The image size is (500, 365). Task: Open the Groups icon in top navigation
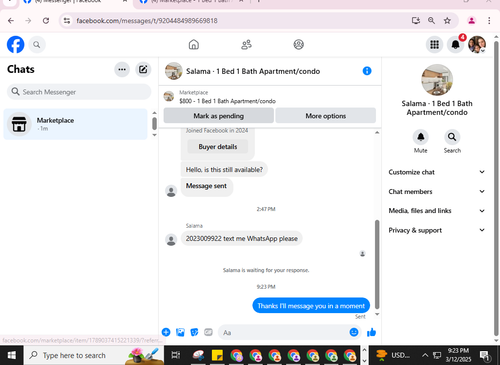coord(299,44)
